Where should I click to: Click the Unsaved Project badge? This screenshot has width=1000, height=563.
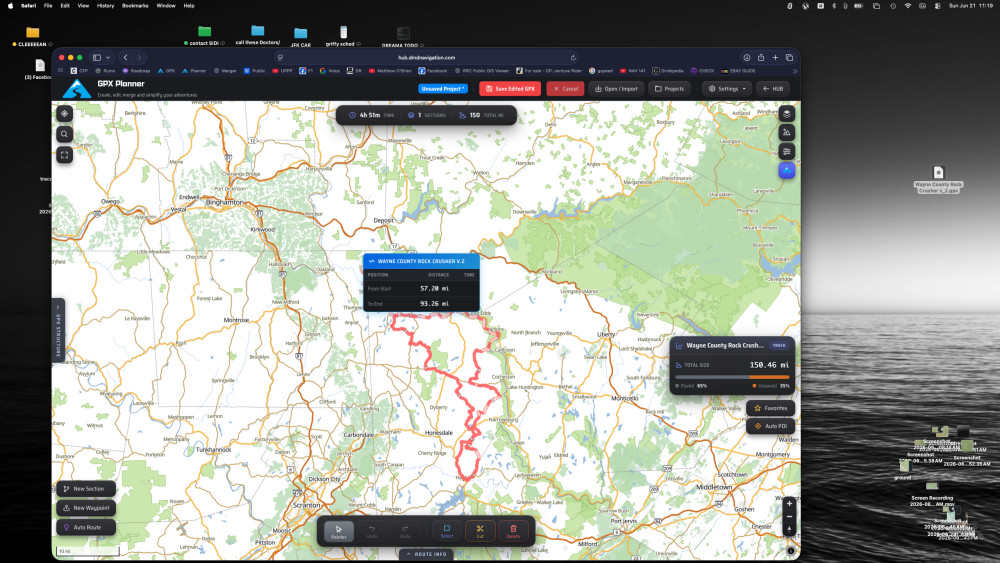click(x=443, y=89)
